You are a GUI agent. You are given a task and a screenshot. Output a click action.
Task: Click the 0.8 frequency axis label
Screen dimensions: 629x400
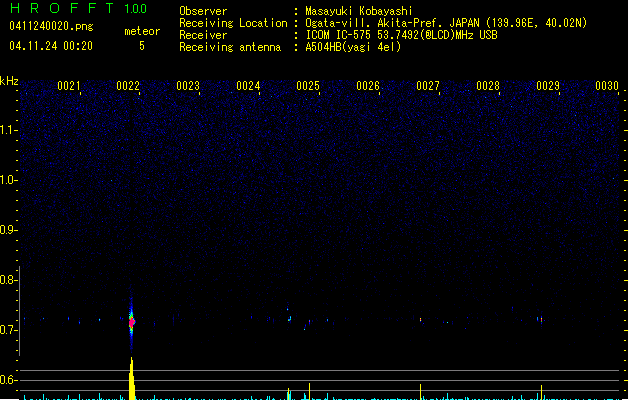pos(8,280)
